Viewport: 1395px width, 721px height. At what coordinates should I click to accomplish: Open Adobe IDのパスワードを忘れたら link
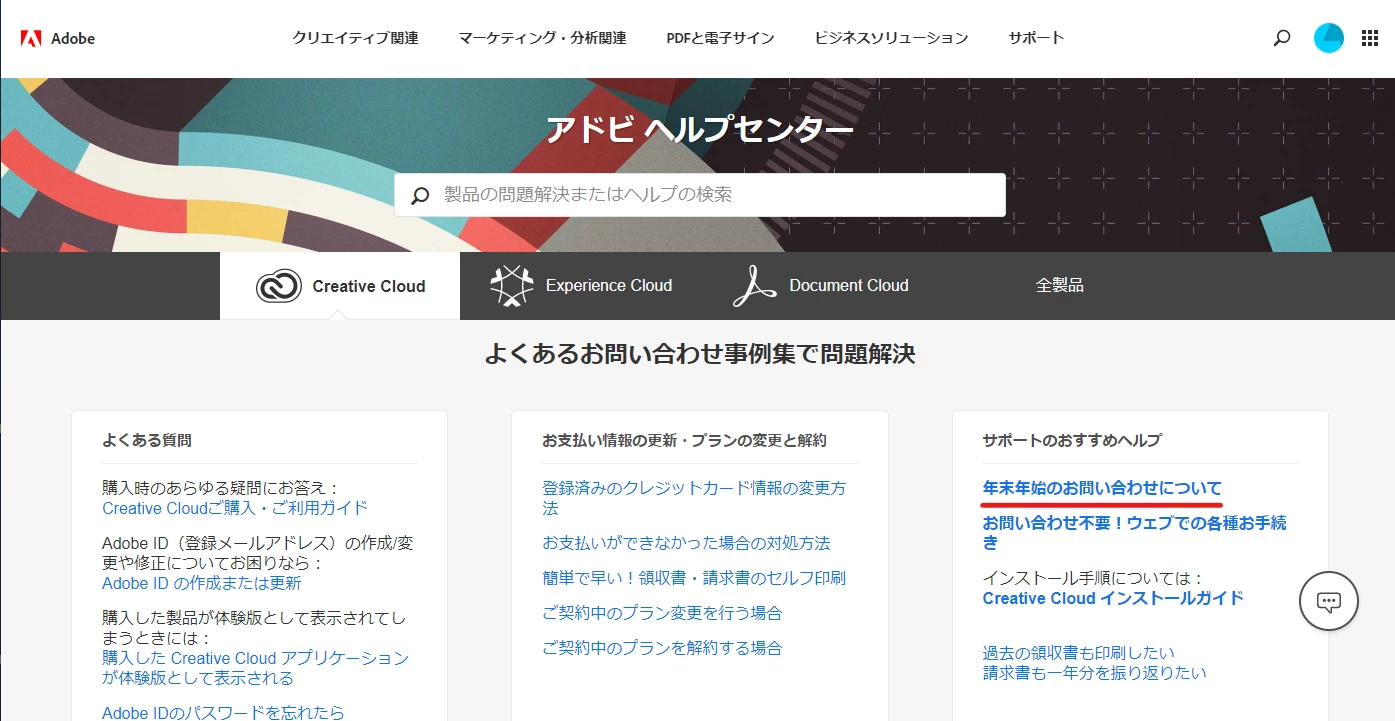[223, 712]
